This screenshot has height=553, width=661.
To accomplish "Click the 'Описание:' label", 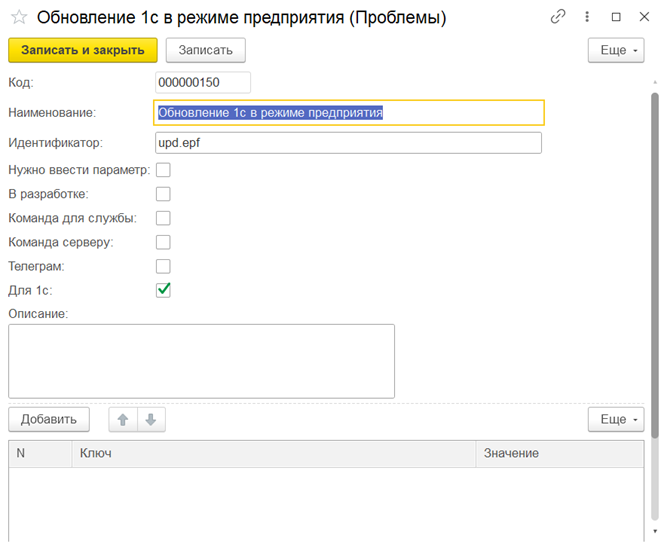I will [x=38, y=314].
